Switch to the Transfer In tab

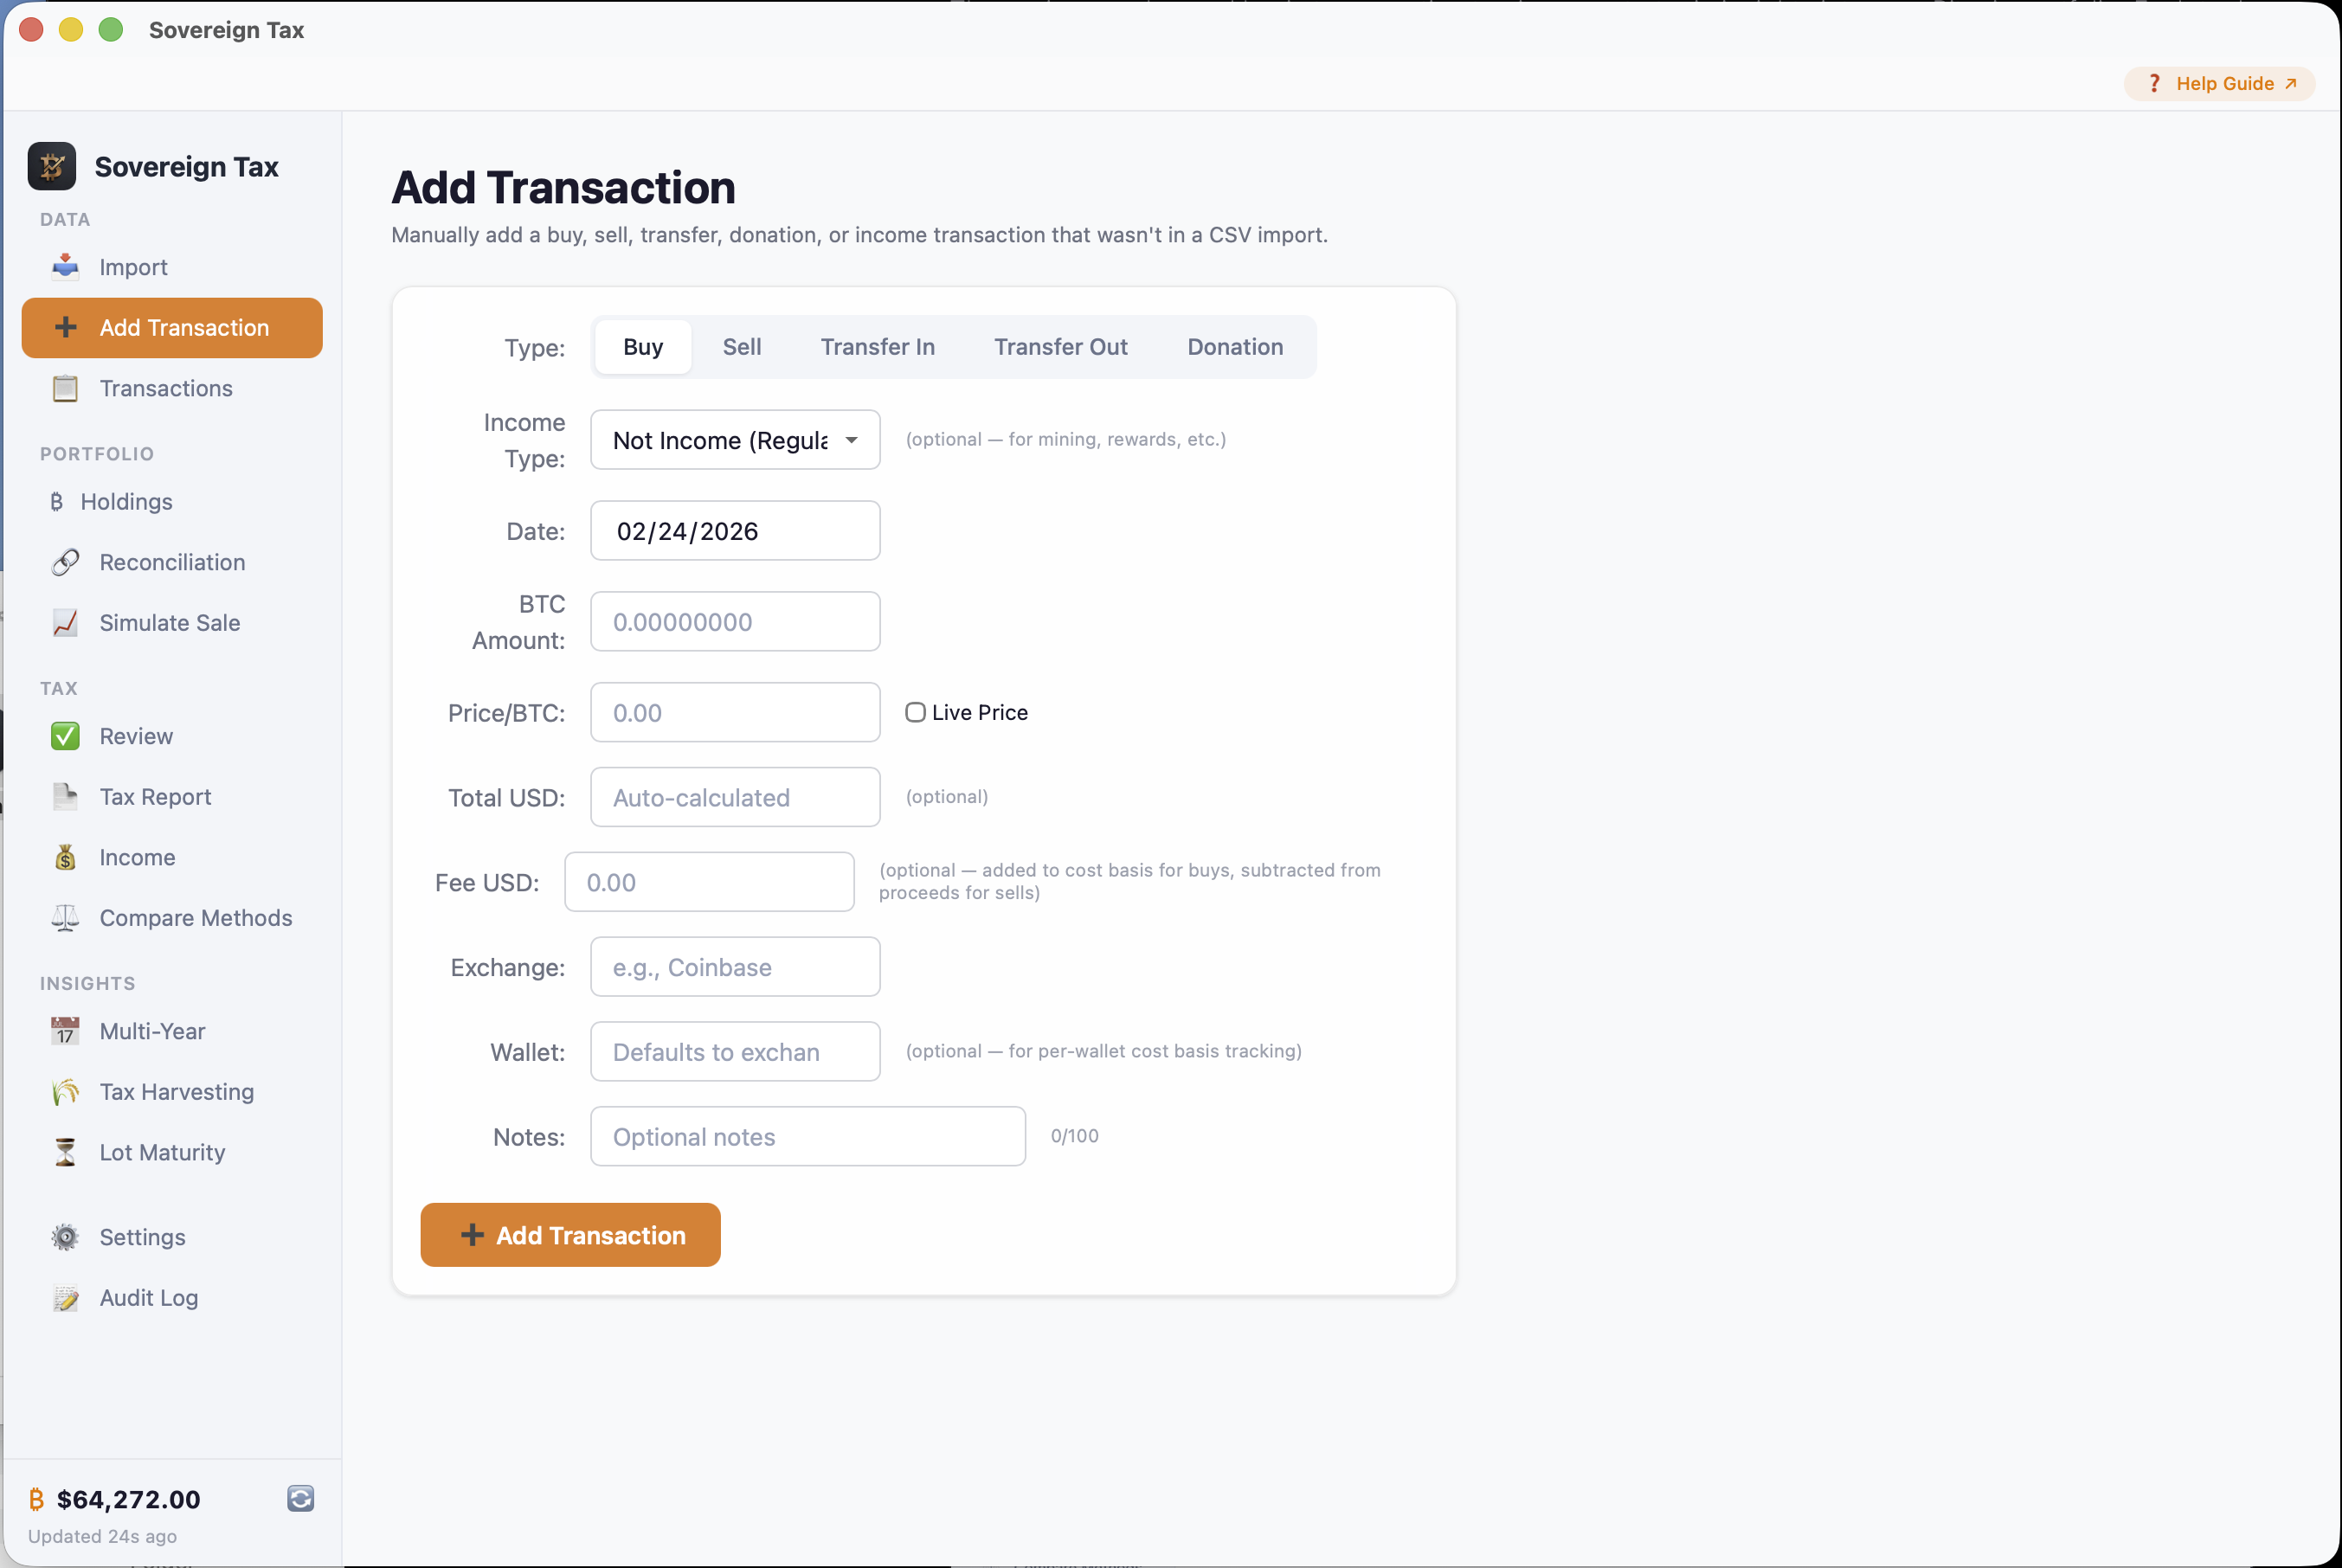coord(877,347)
